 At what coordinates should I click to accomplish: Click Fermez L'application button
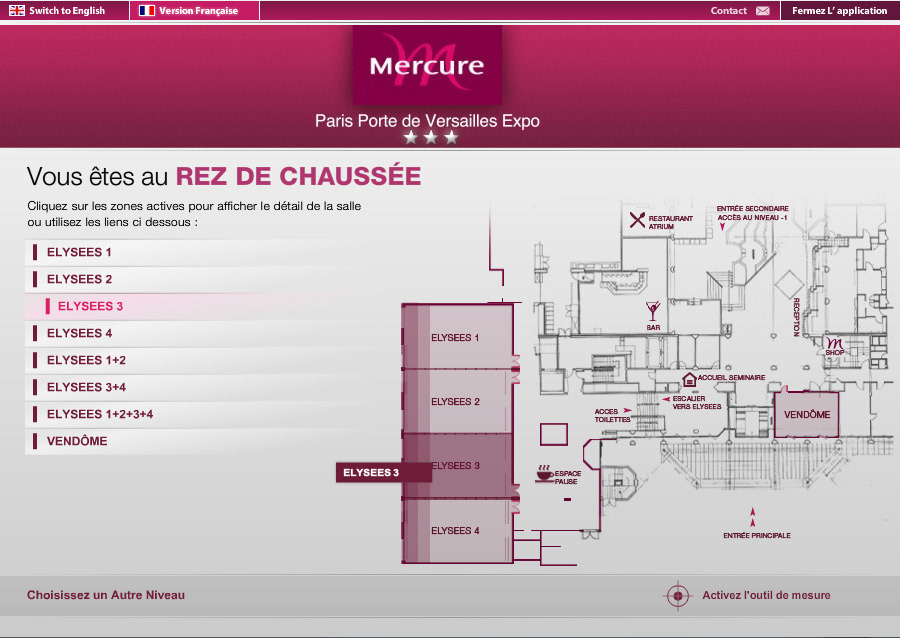coord(840,10)
